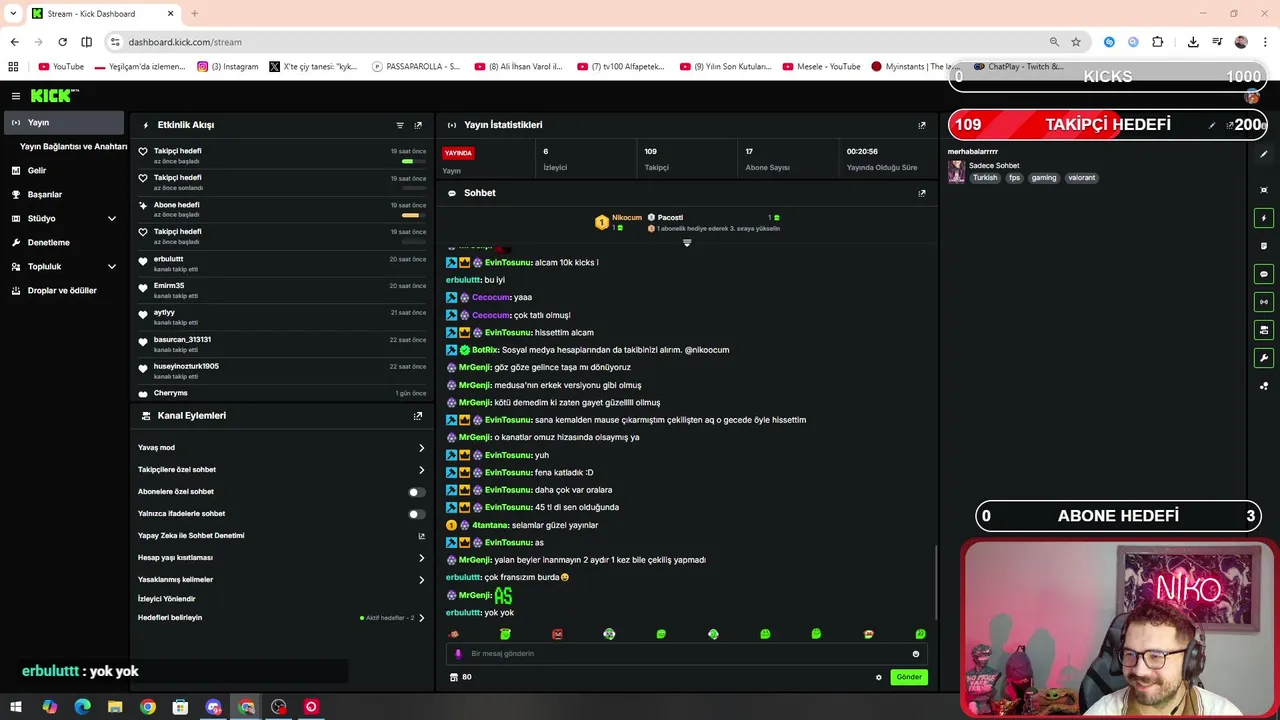Screen dimensions: 1280x720
Task: Open Hesap yaşı kısıtlaması settings
Action: click(282, 558)
